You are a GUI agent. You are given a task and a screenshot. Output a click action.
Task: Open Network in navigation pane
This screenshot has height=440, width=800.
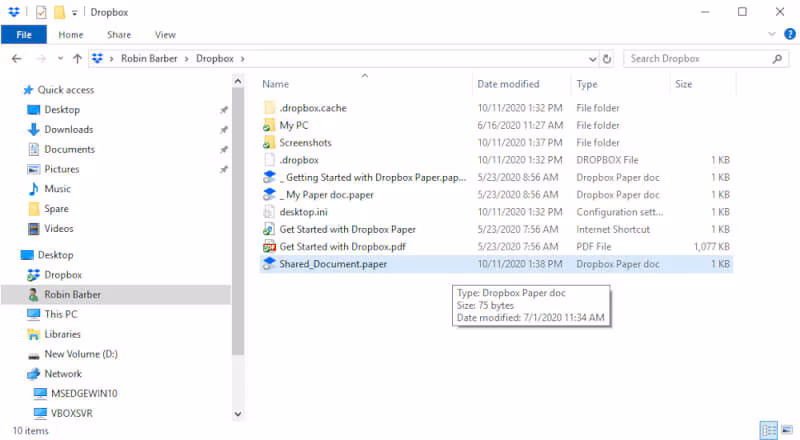click(63, 374)
